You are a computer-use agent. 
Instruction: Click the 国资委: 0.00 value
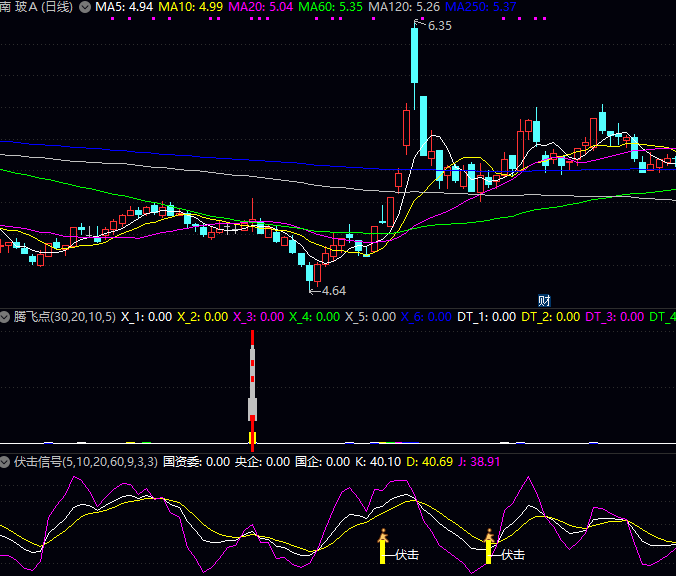click(196, 462)
